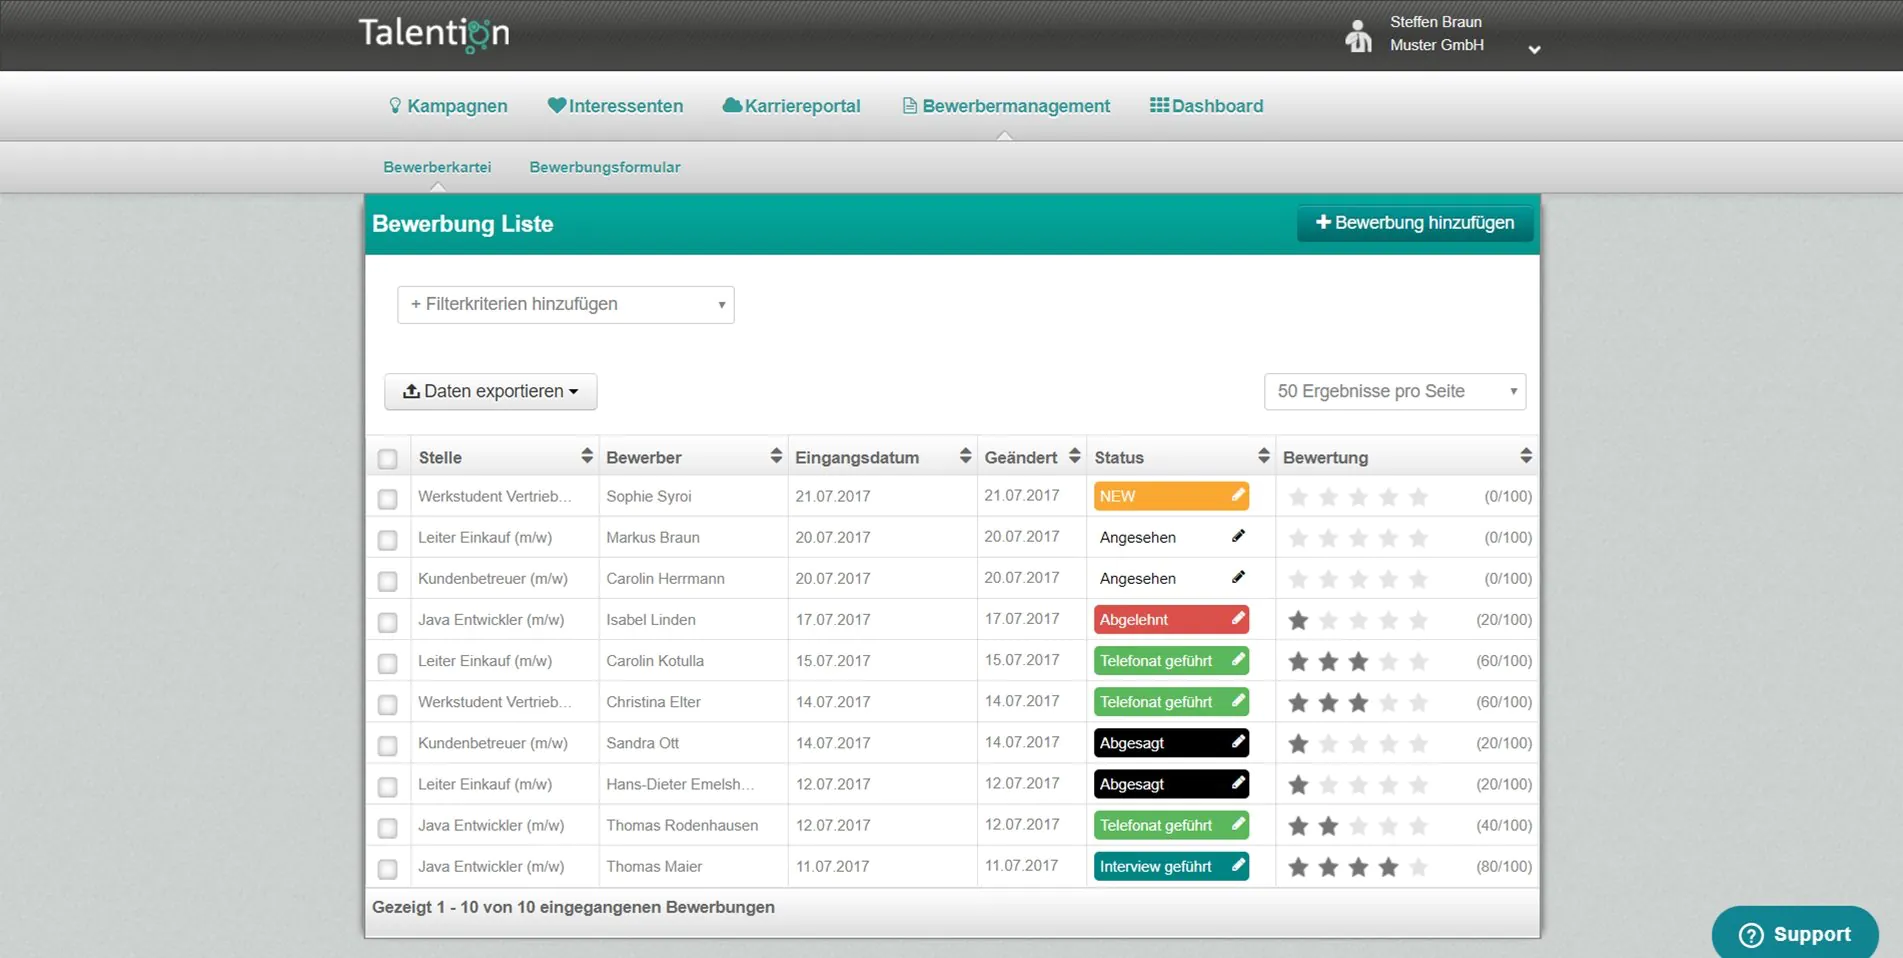Edit status pencil for Markus Braun
Screen dimensions: 1903x958
(x=1238, y=536)
